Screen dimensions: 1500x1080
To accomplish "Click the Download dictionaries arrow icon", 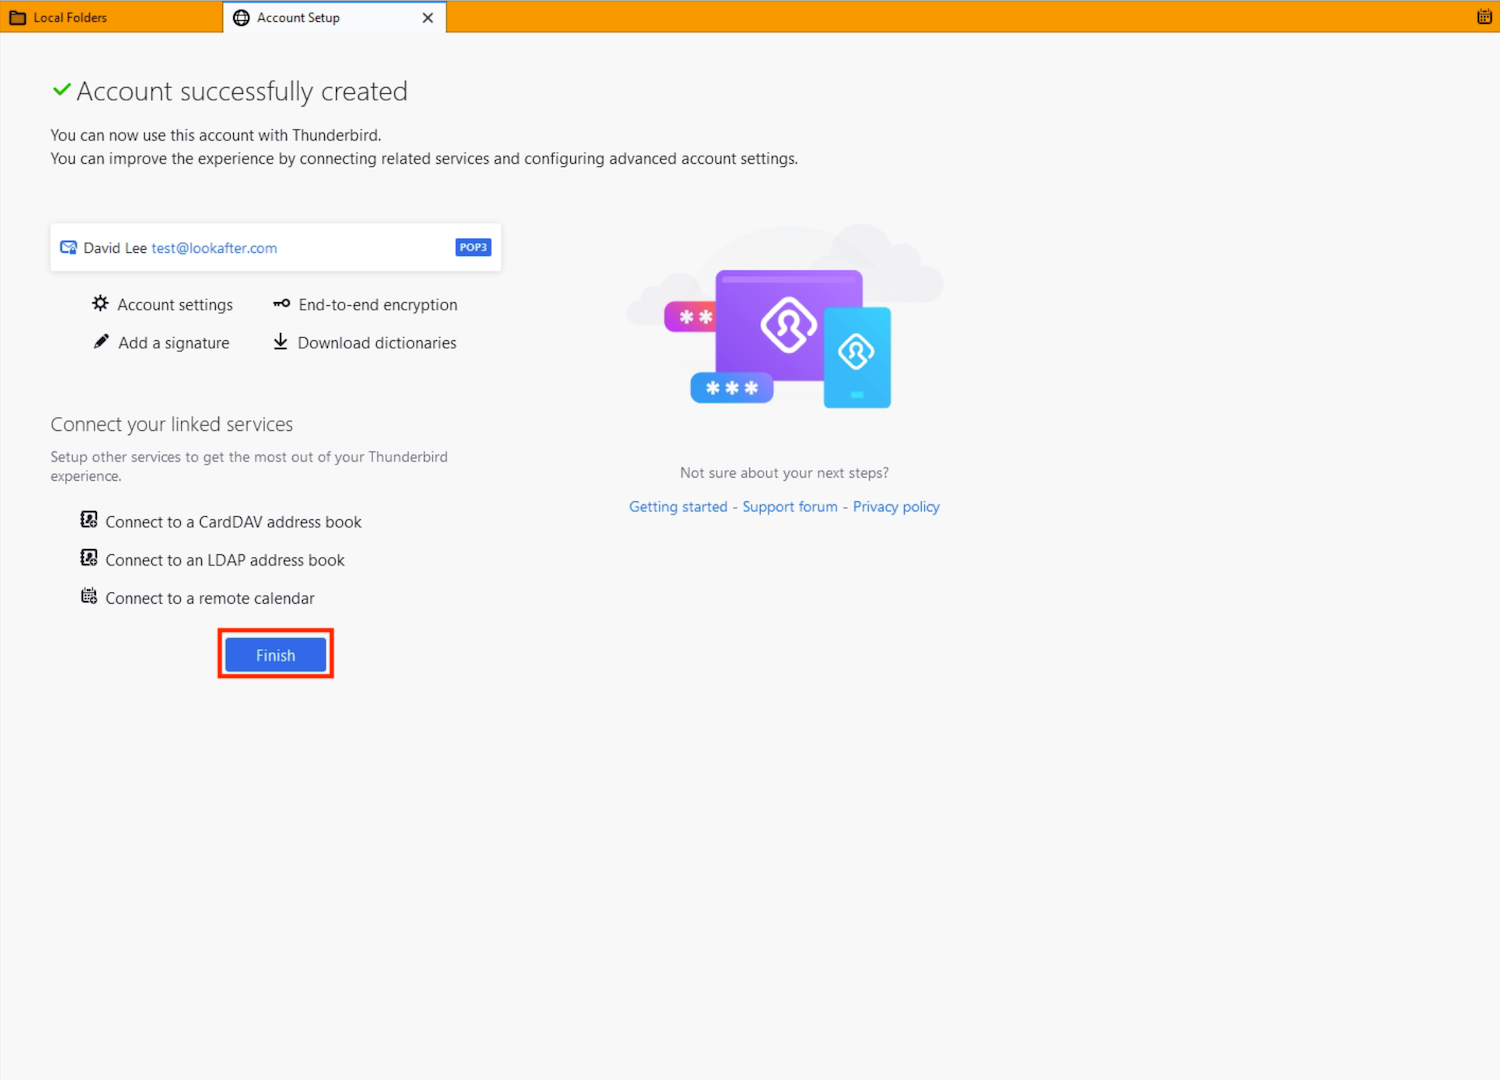I will pyautogui.click(x=281, y=342).
